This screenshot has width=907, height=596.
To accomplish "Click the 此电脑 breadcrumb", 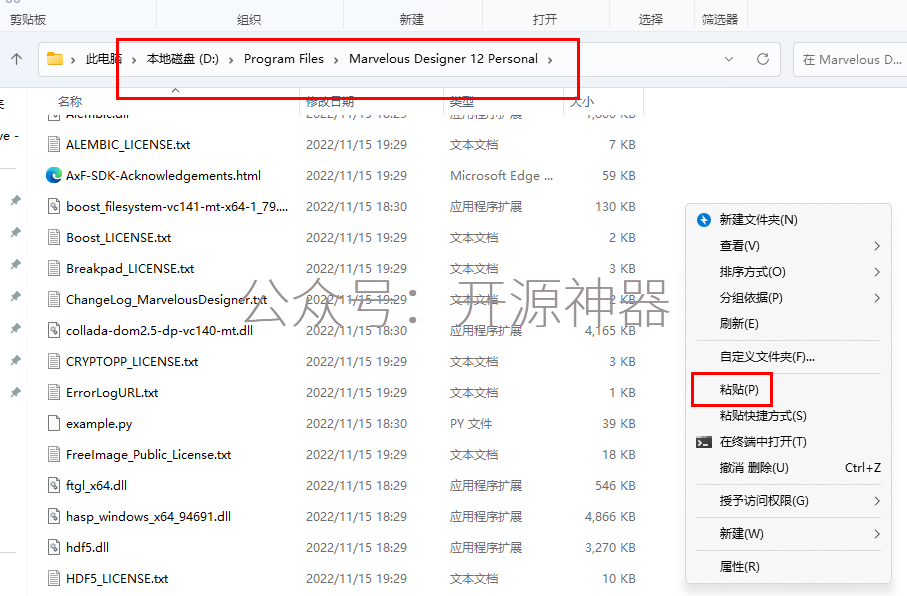I will 104,59.
